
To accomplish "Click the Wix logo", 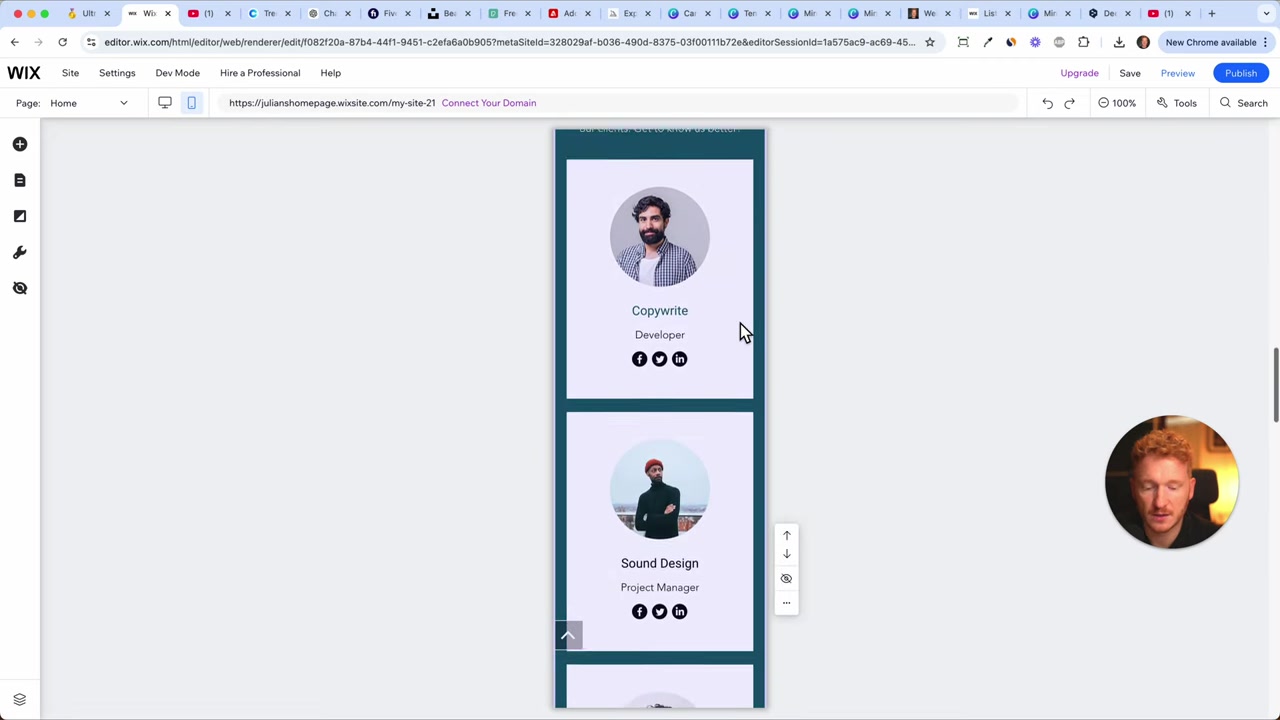I will pyautogui.click(x=24, y=73).
